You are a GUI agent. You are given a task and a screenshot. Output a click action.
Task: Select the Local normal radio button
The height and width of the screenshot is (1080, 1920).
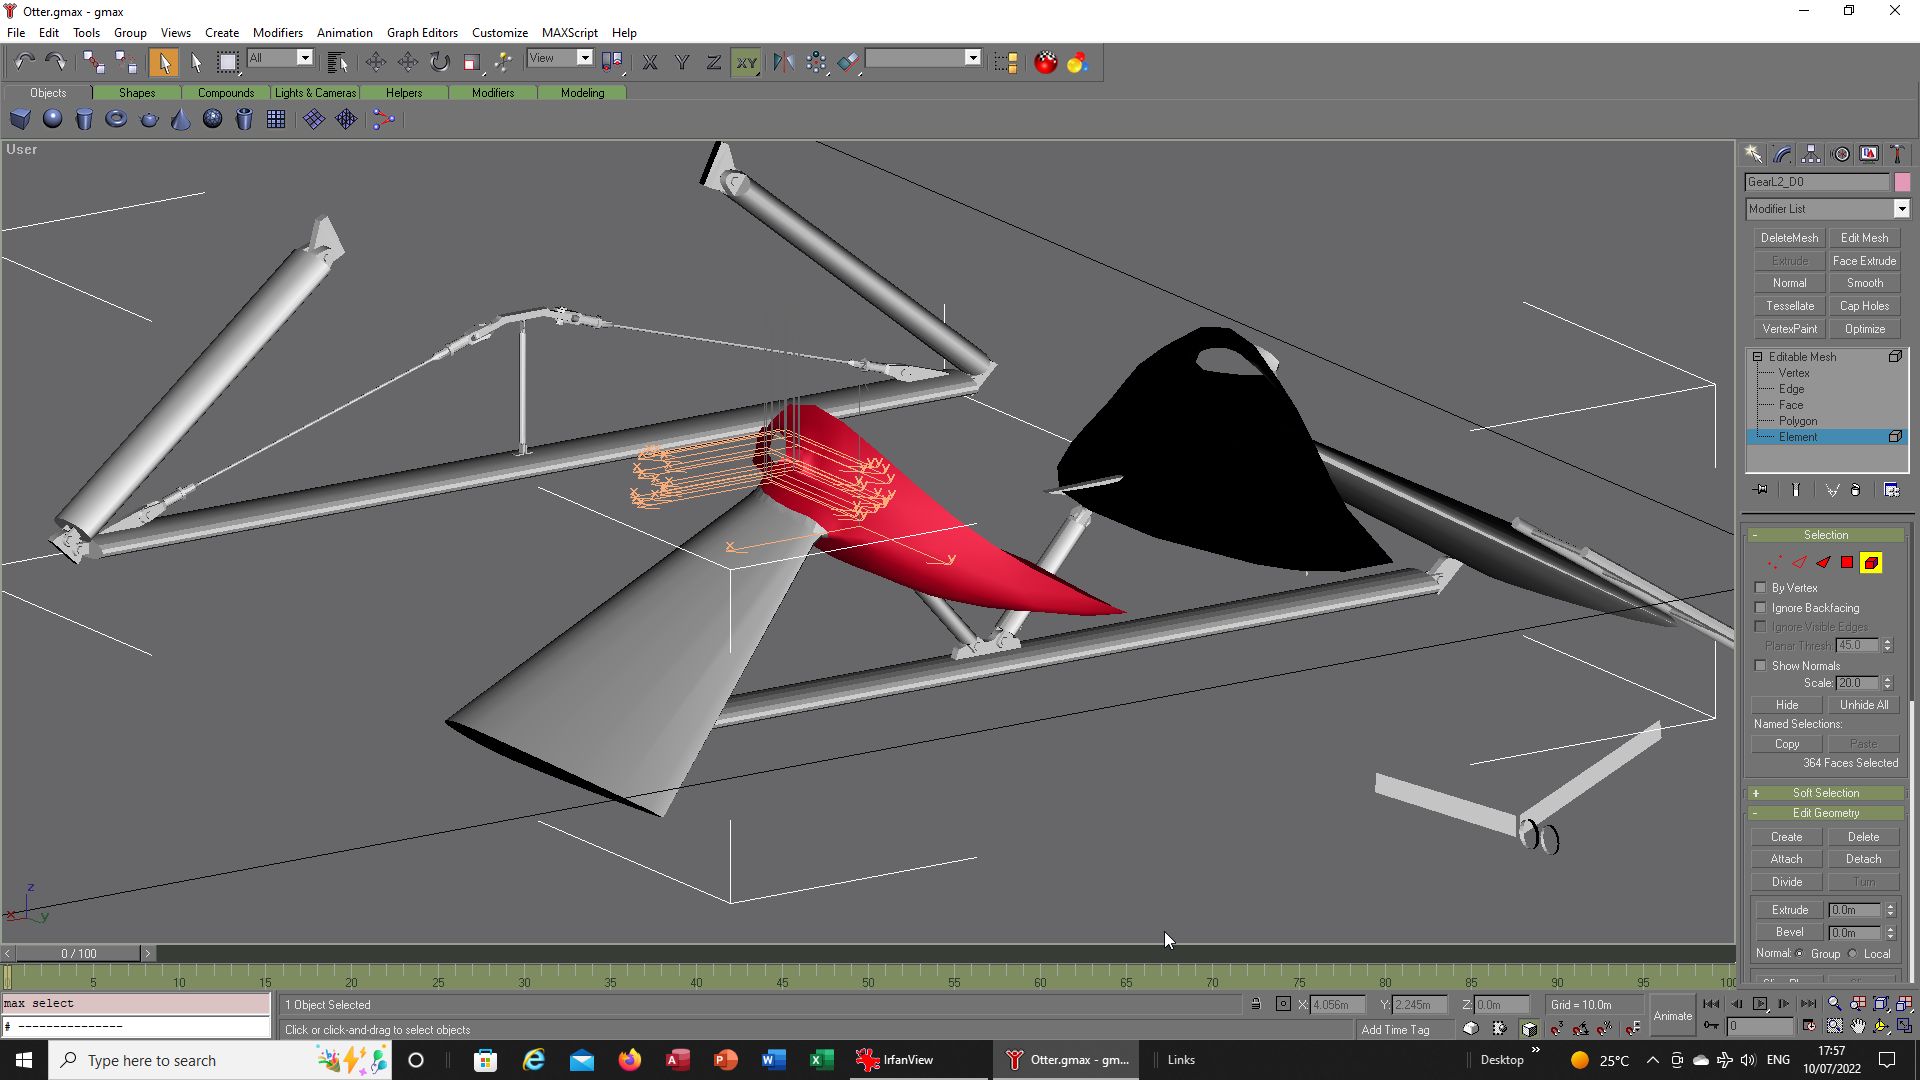[x=1853, y=954]
